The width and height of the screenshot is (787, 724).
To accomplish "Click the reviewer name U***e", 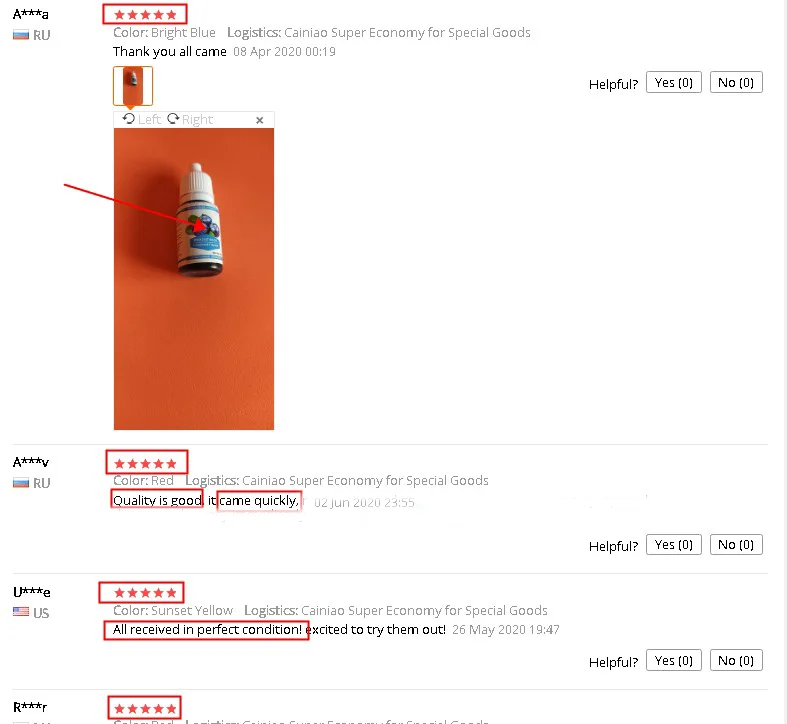I will coord(32,592).
